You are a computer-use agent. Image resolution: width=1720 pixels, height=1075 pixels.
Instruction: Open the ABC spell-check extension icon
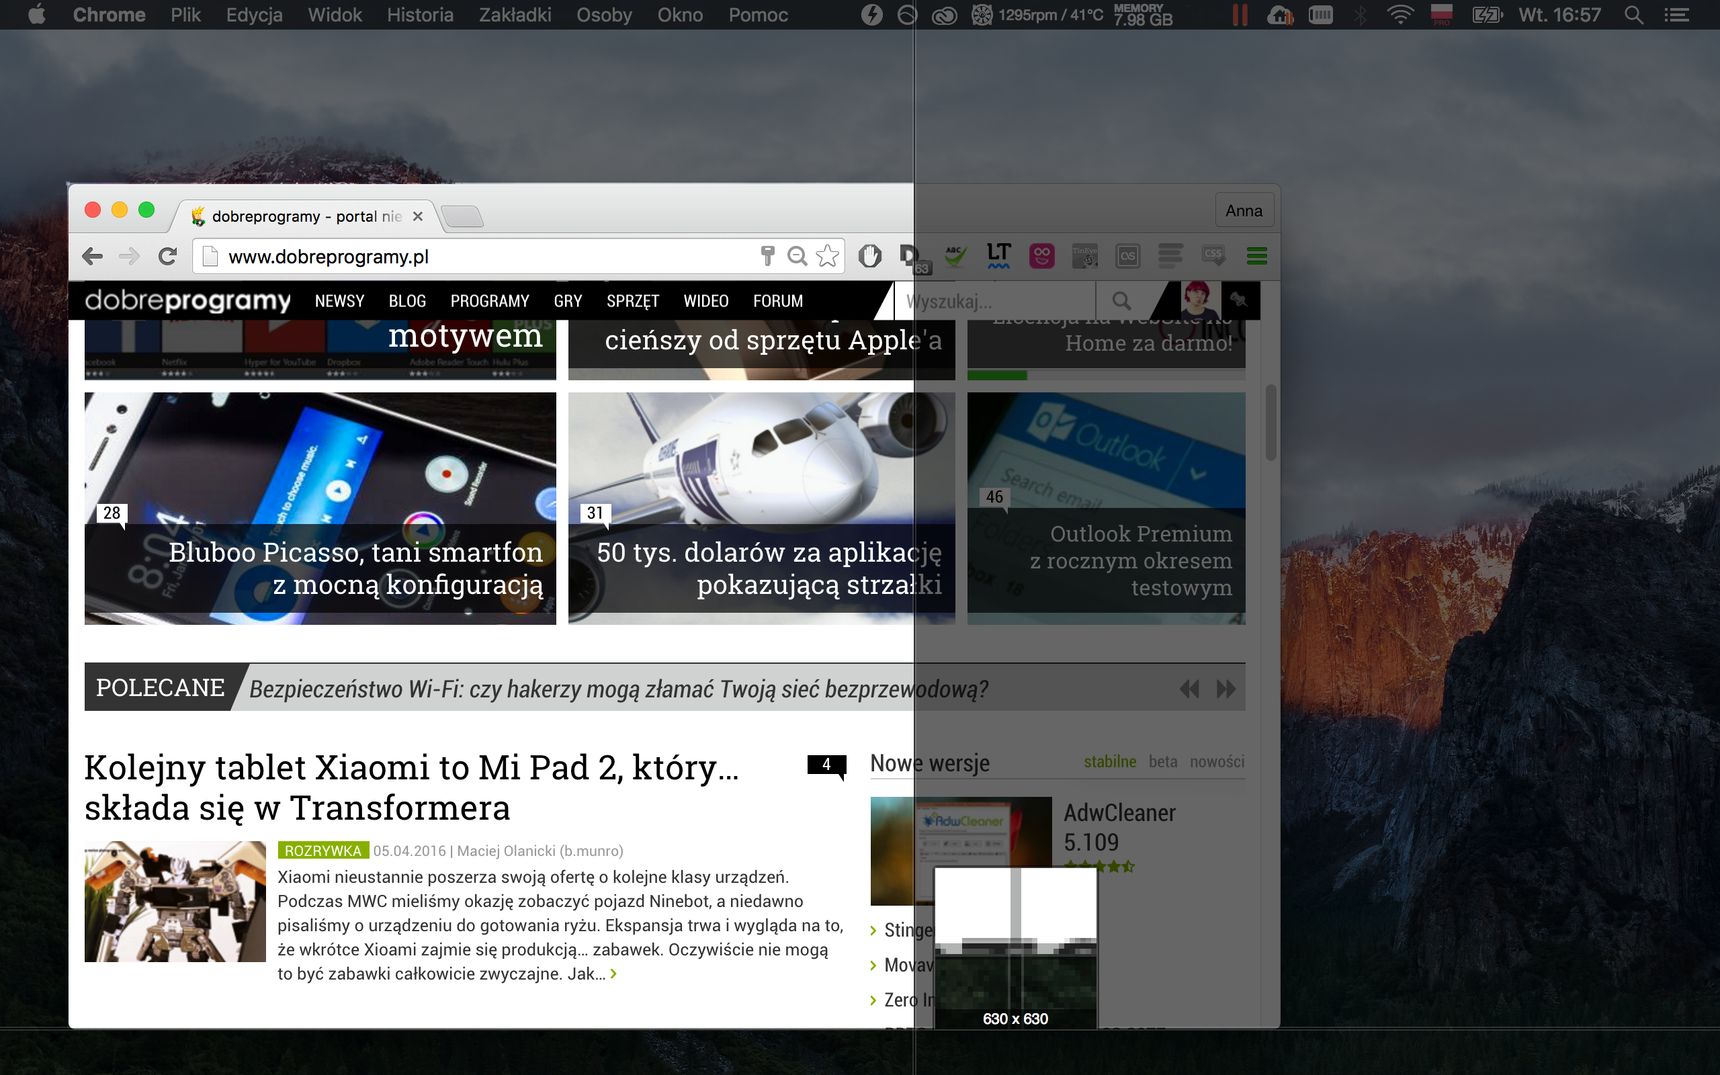point(956,256)
